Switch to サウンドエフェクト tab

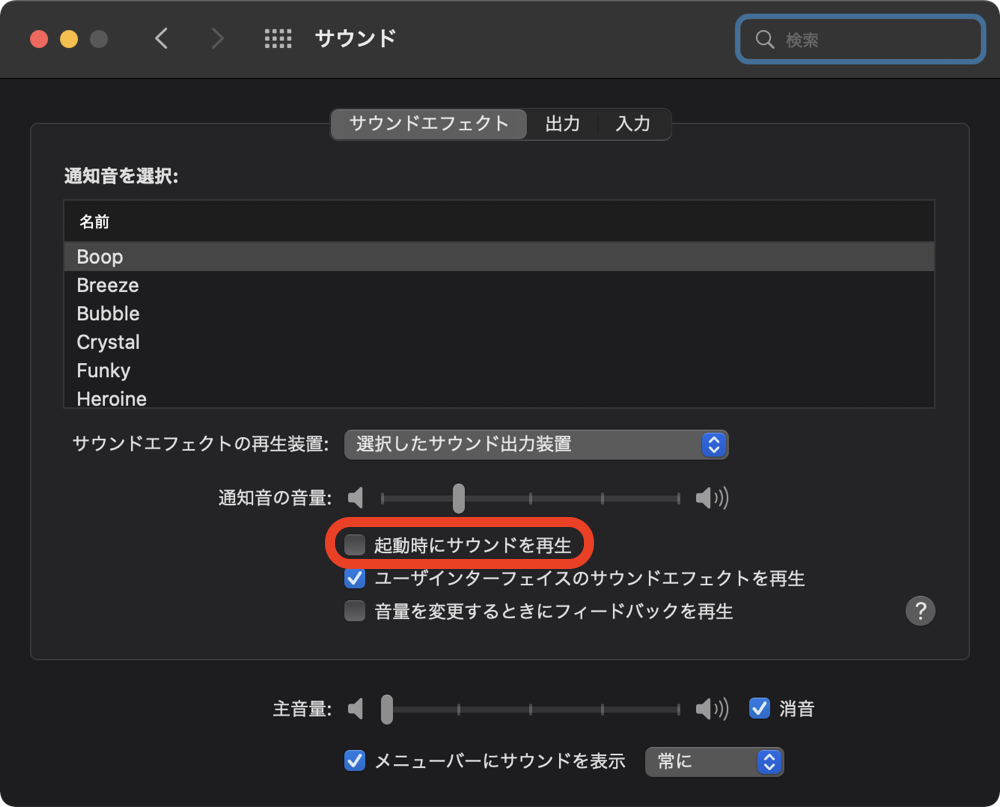[429, 124]
